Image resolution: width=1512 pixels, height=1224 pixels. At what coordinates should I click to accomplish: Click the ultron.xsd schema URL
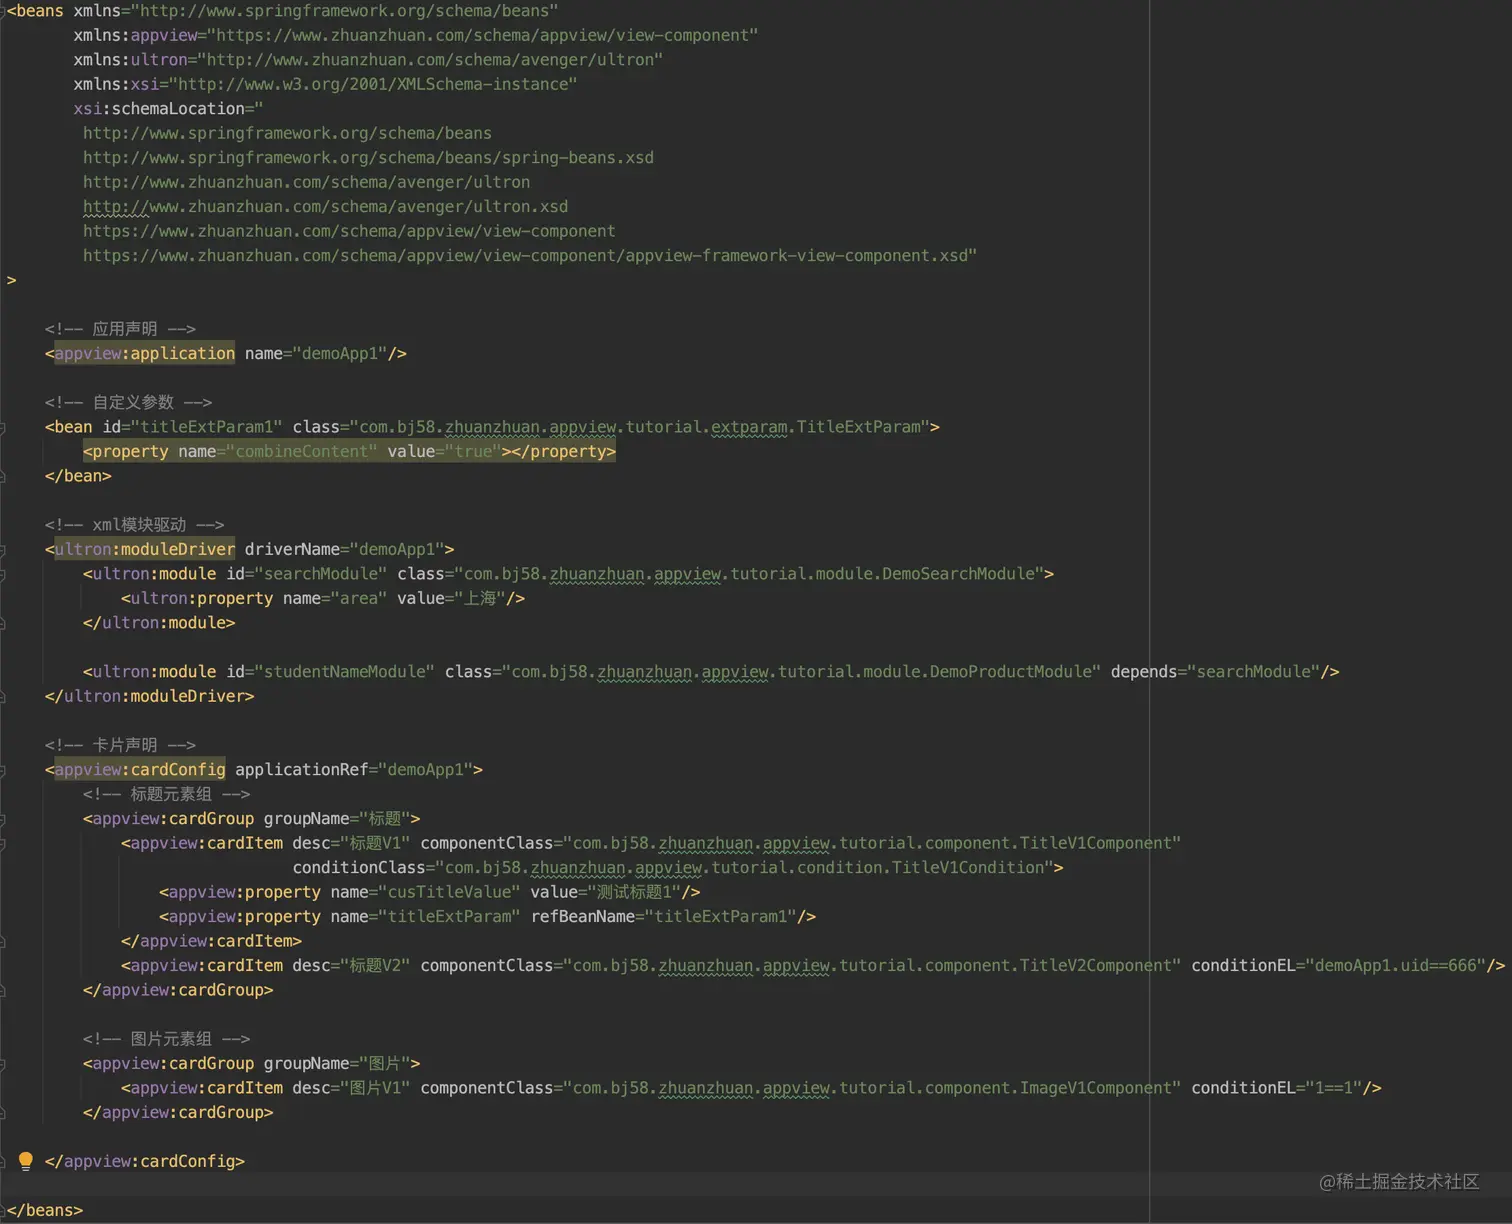tap(326, 207)
